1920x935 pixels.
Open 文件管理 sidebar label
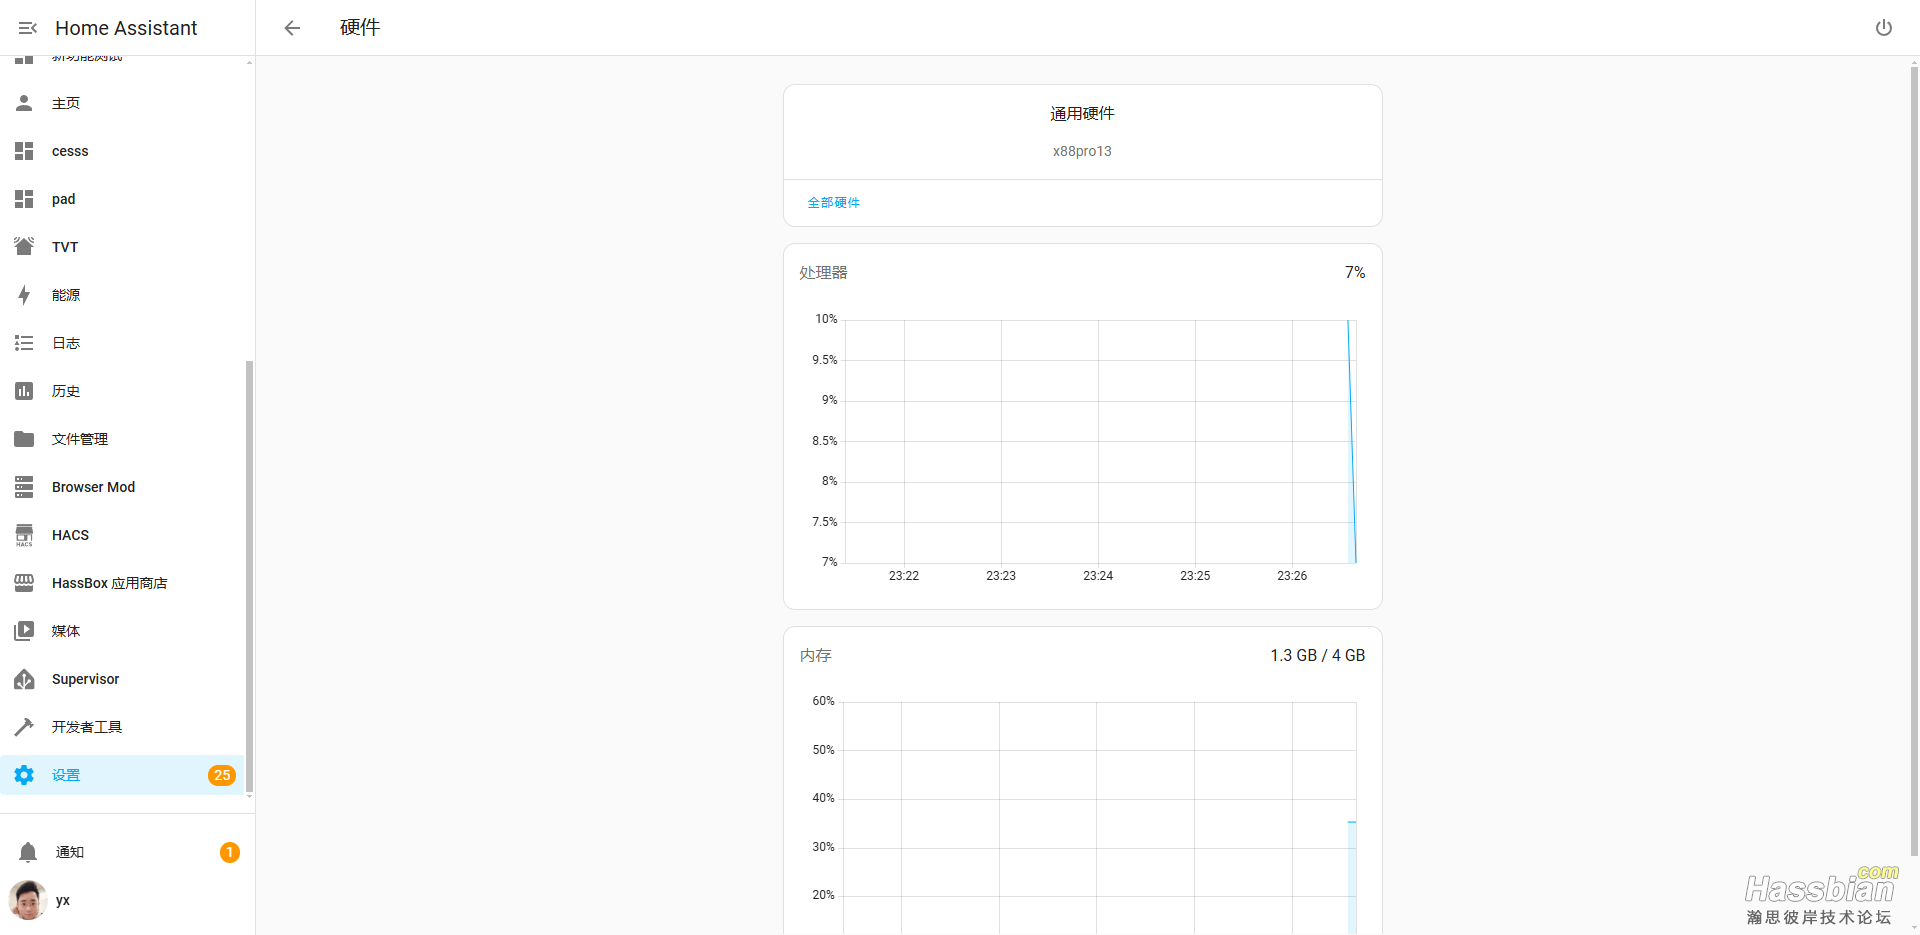tap(80, 439)
